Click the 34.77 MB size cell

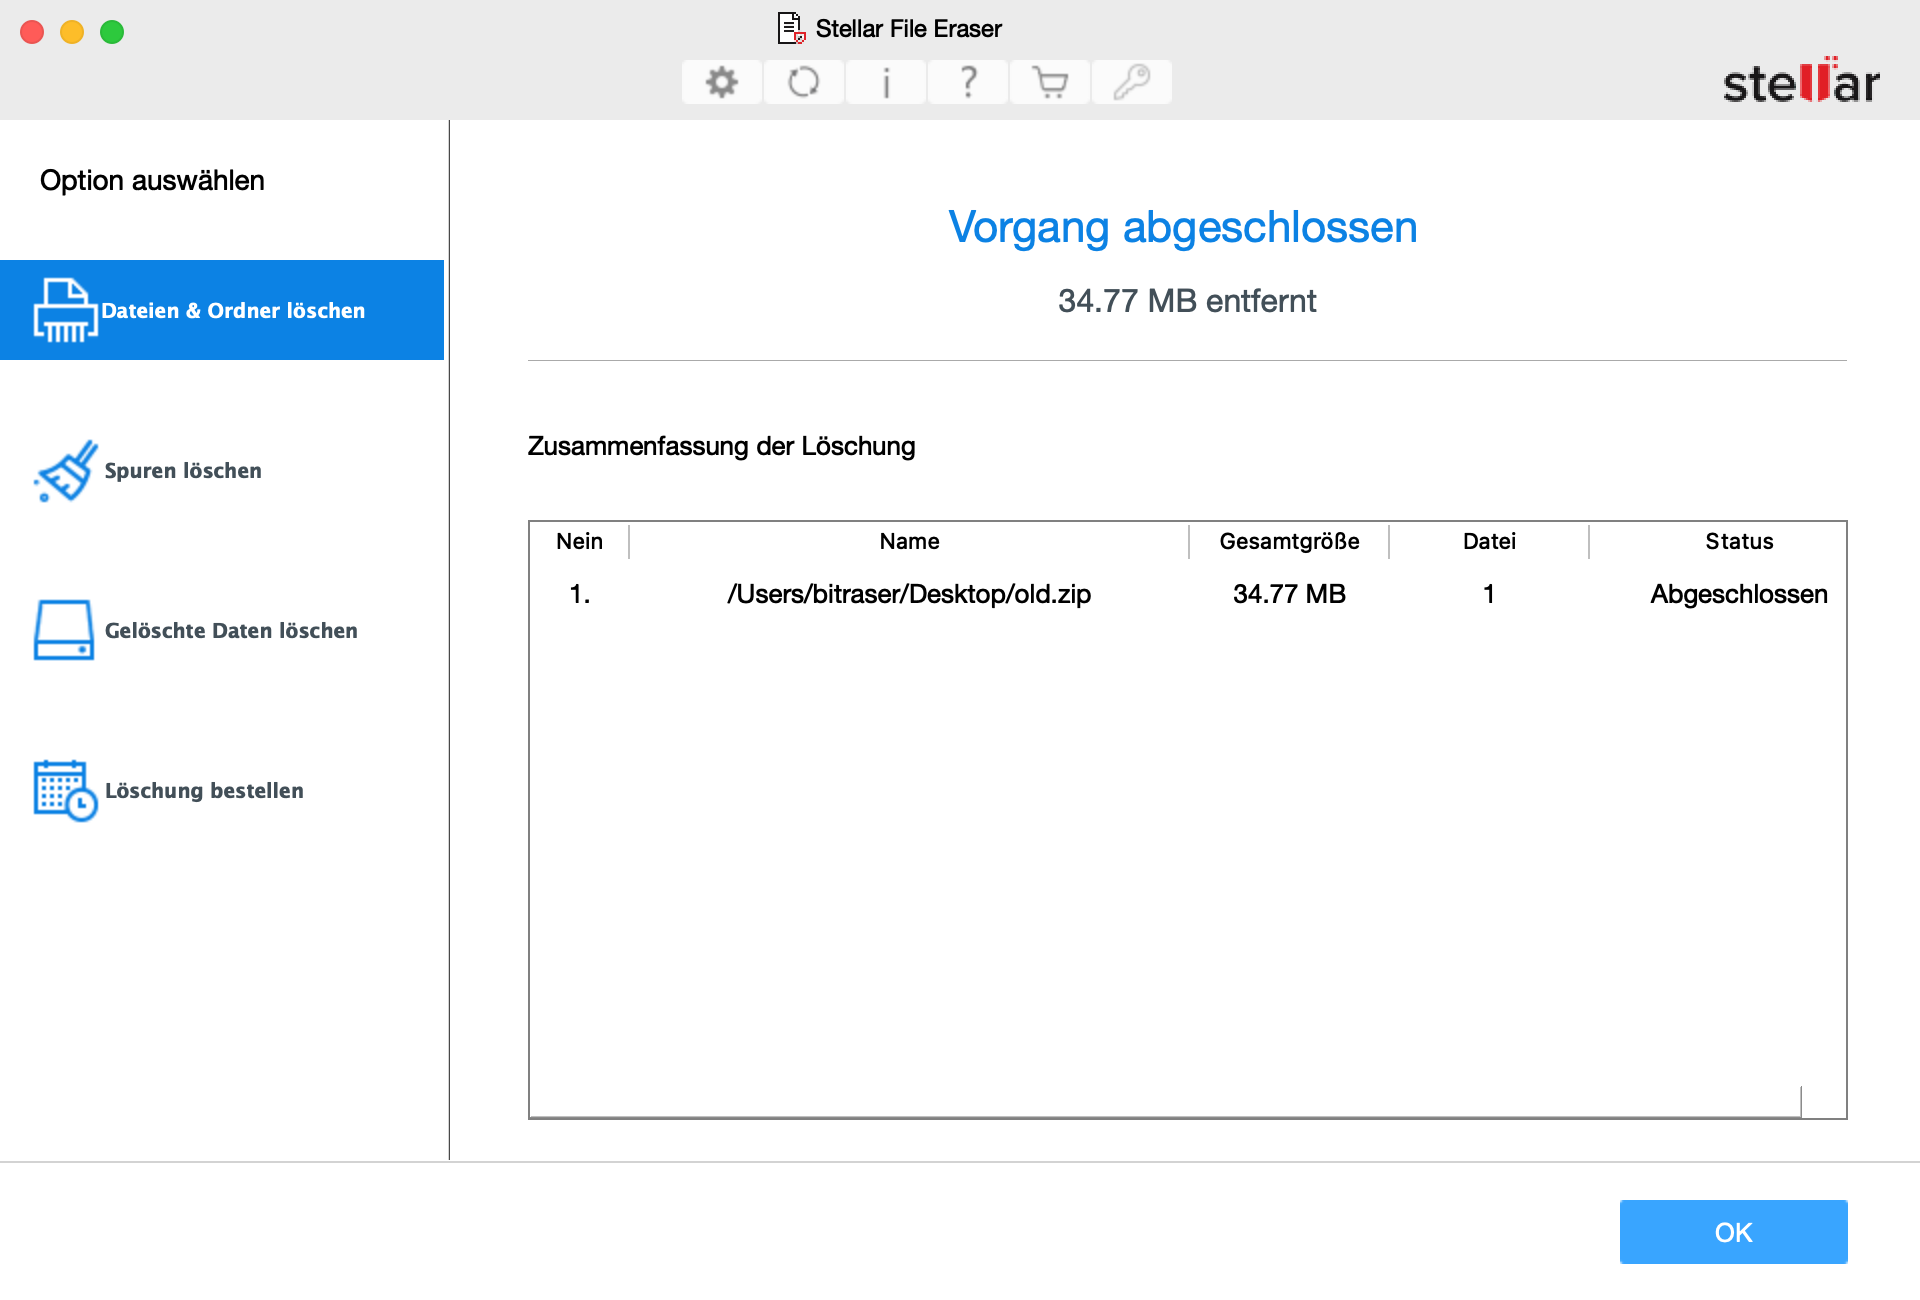point(1289,594)
